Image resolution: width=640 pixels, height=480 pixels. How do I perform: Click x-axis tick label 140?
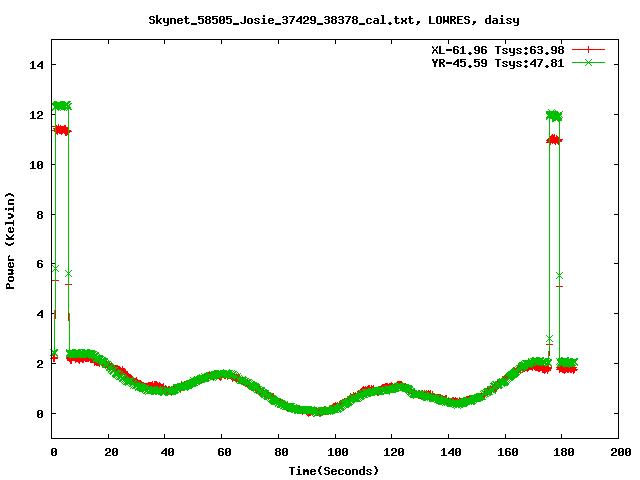451,452
